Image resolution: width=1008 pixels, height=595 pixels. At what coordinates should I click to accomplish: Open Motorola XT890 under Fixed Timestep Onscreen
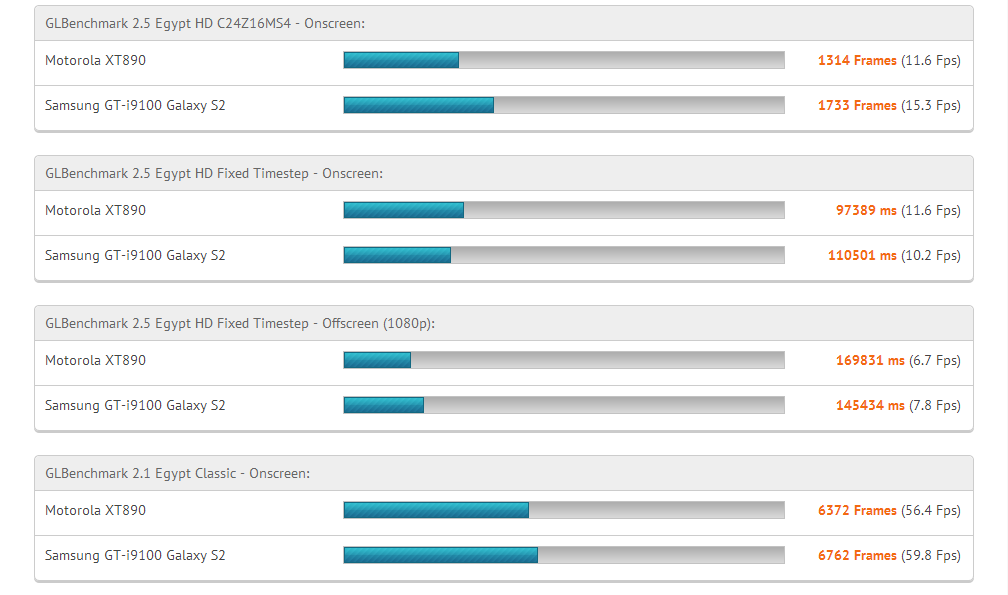tap(95, 210)
